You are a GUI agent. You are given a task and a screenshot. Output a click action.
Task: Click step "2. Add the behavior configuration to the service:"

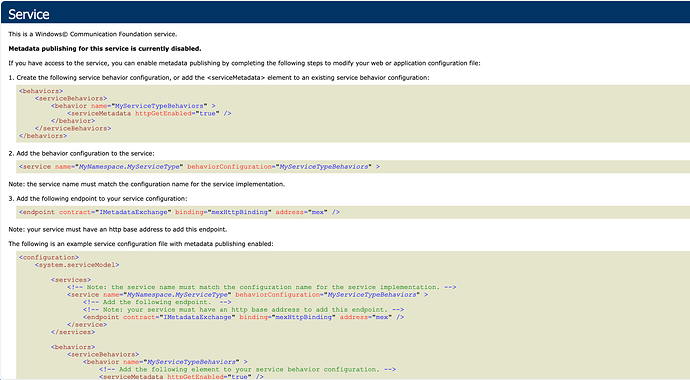tap(81, 153)
